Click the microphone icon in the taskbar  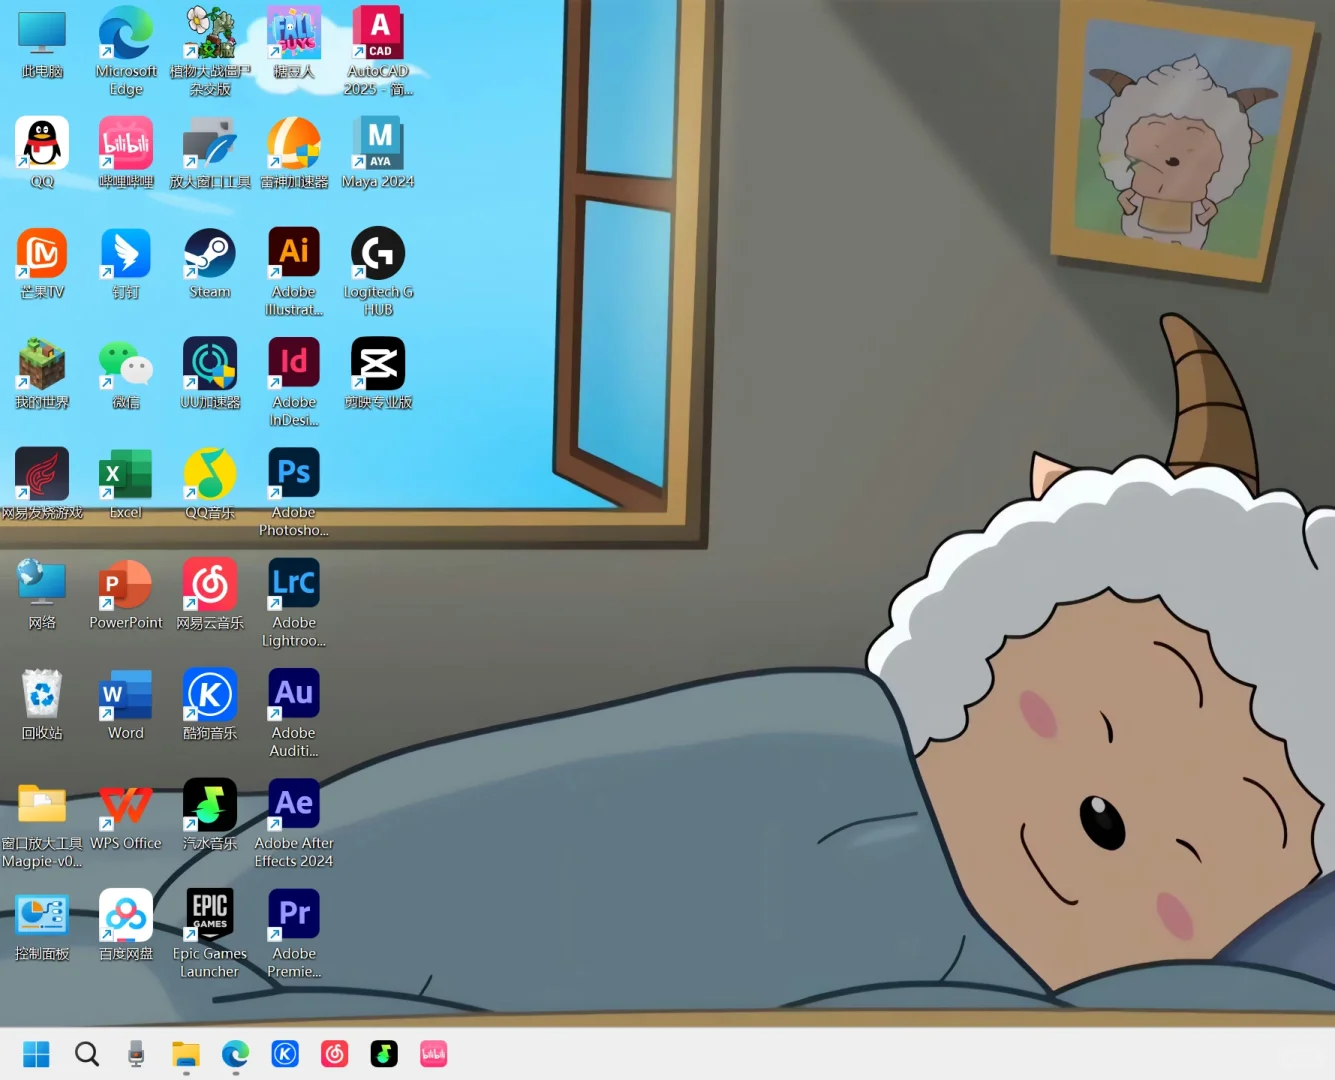pos(136,1054)
